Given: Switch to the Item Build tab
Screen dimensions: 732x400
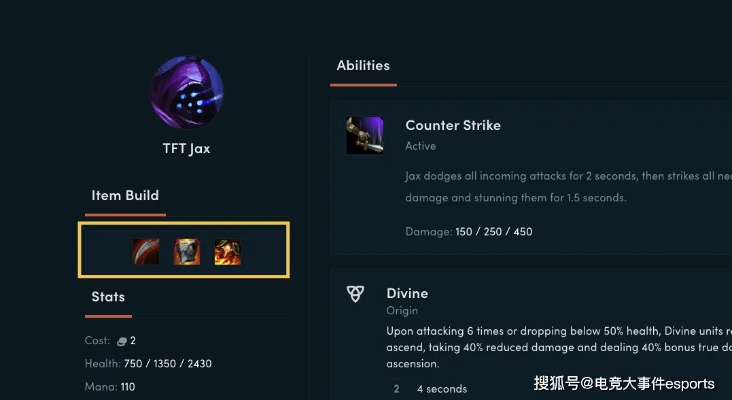Looking at the screenshot, I should pyautogui.click(x=125, y=195).
